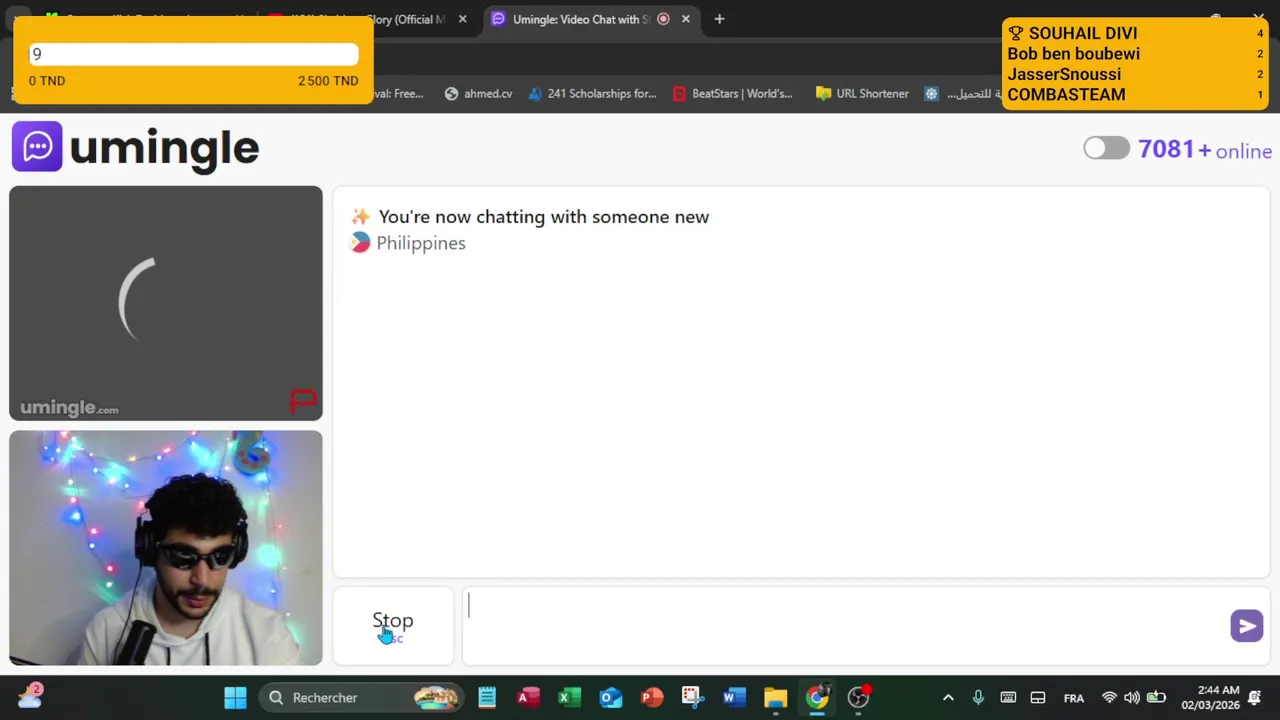This screenshot has width=1280, height=720.
Task: Open PowerPoint from the taskbar
Action: tap(652, 697)
